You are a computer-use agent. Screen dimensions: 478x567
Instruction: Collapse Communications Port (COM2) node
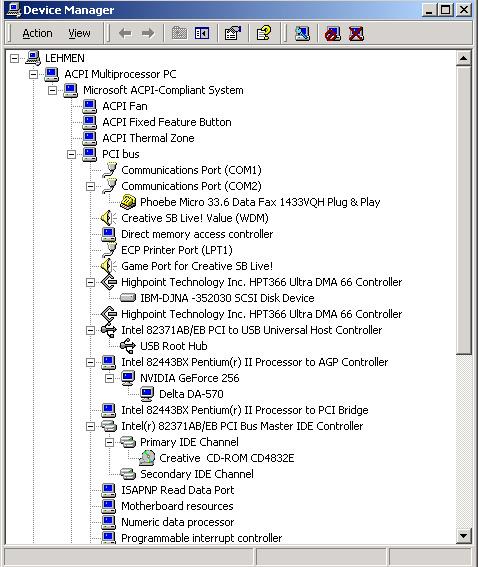(x=90, y=186)
